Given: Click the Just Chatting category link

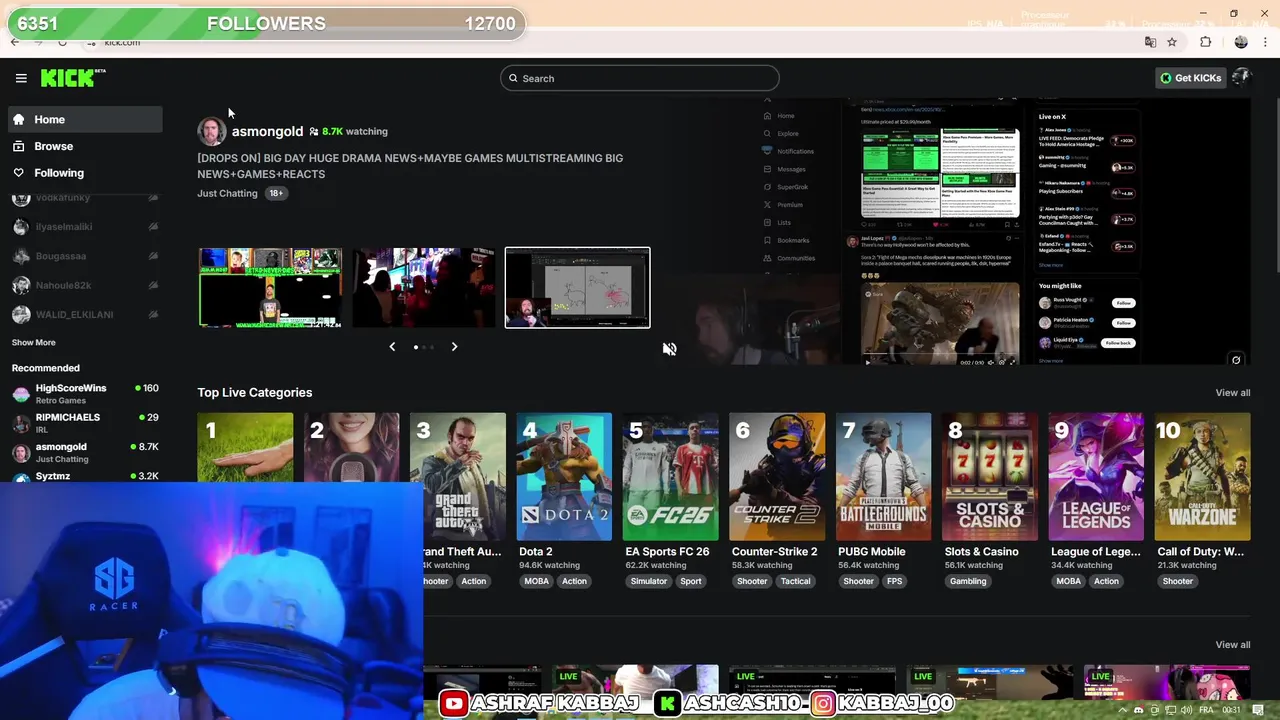Looking at the screenshot, I should pyautogui.click(x=227, y=193).
